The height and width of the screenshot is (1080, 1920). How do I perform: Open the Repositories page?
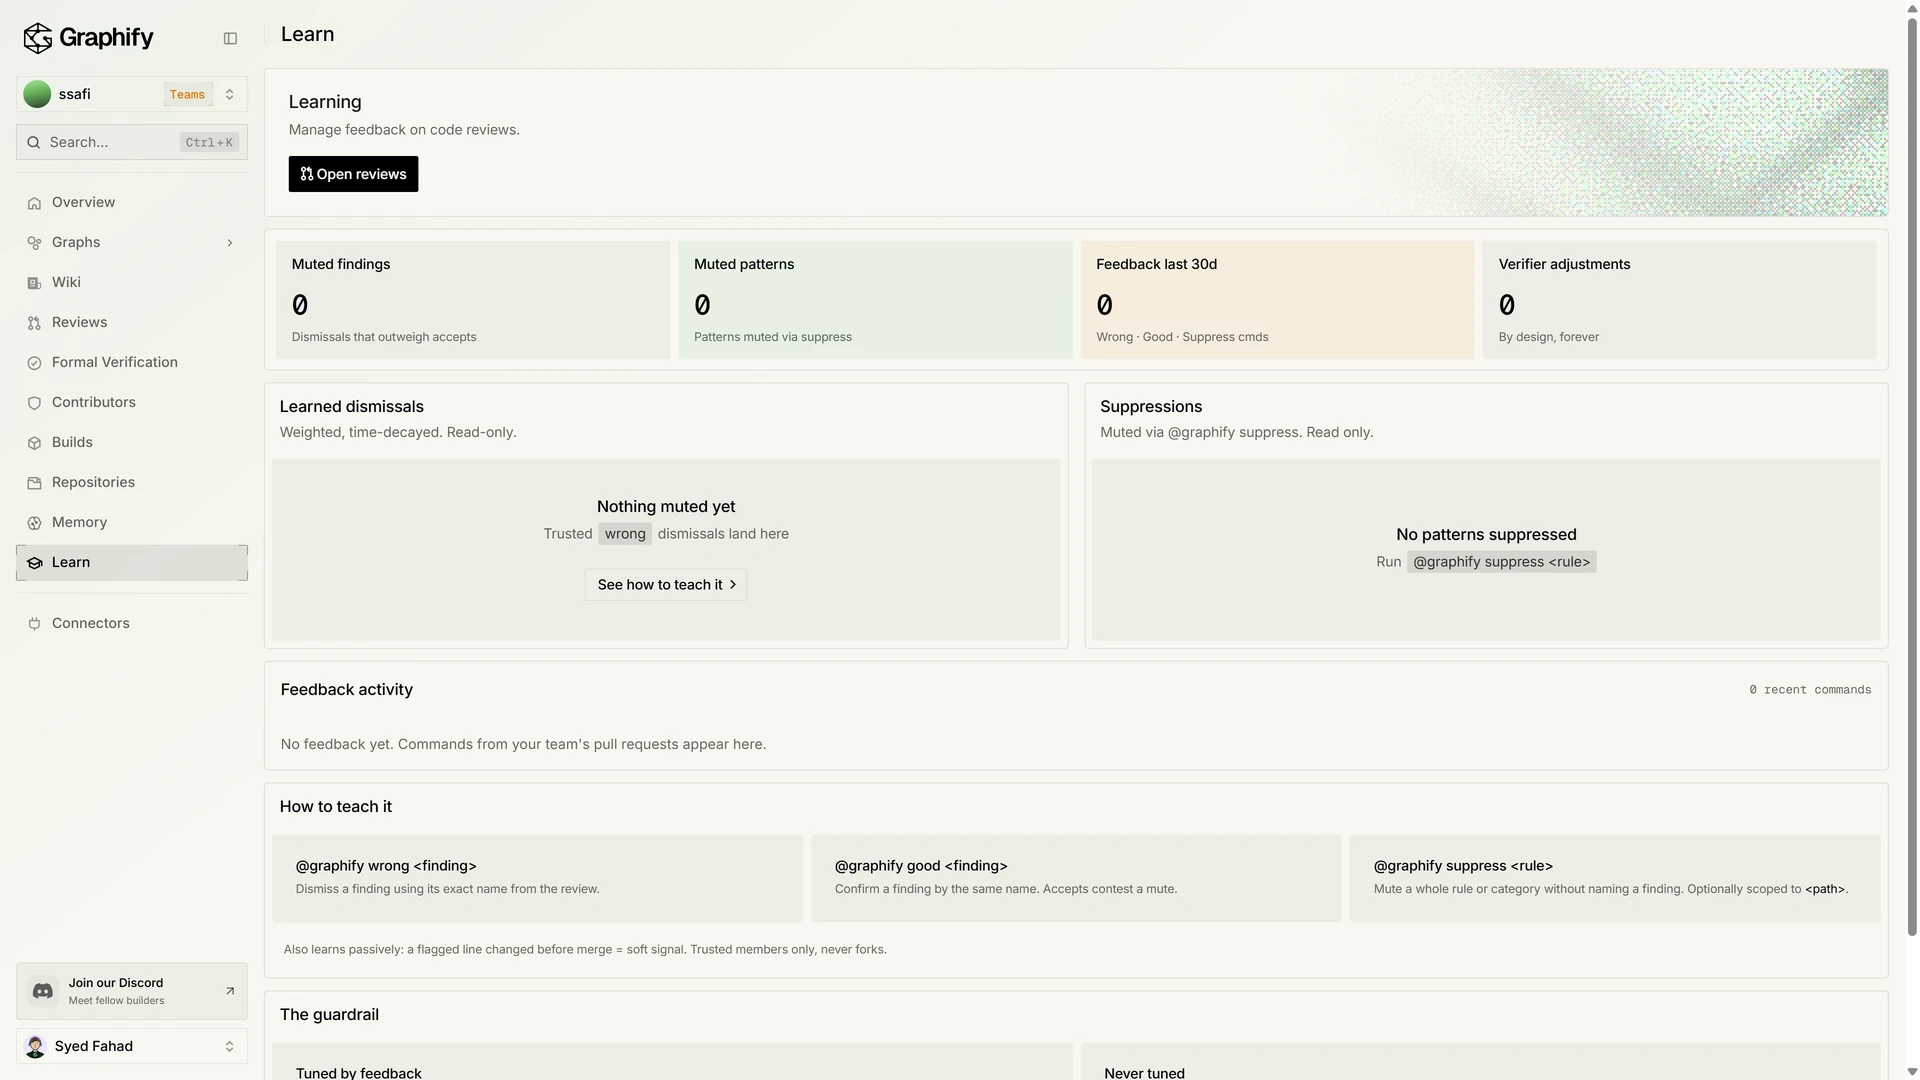132,483
